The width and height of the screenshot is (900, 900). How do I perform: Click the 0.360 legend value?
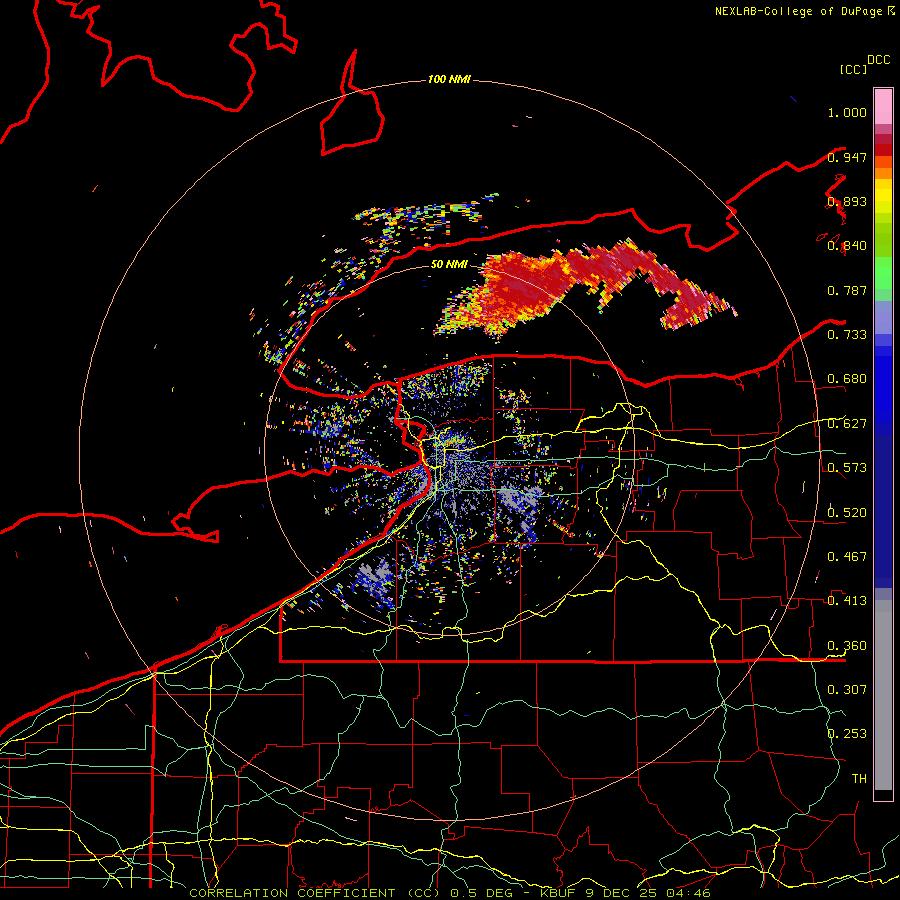click(847, 645)
